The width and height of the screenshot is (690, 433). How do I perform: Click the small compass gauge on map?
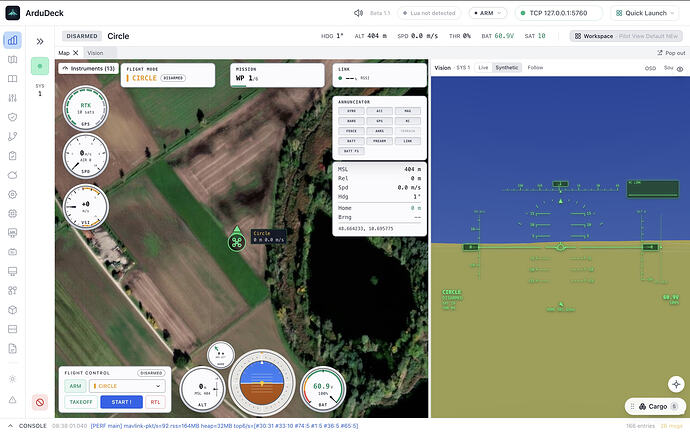click(220, 354)
